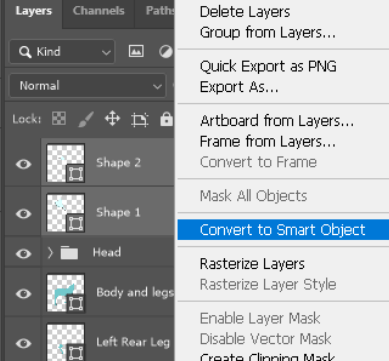The height and width of the screenshot is (361, 389).
Task: Switch to the Channels tab
Action: pos(99,11)
